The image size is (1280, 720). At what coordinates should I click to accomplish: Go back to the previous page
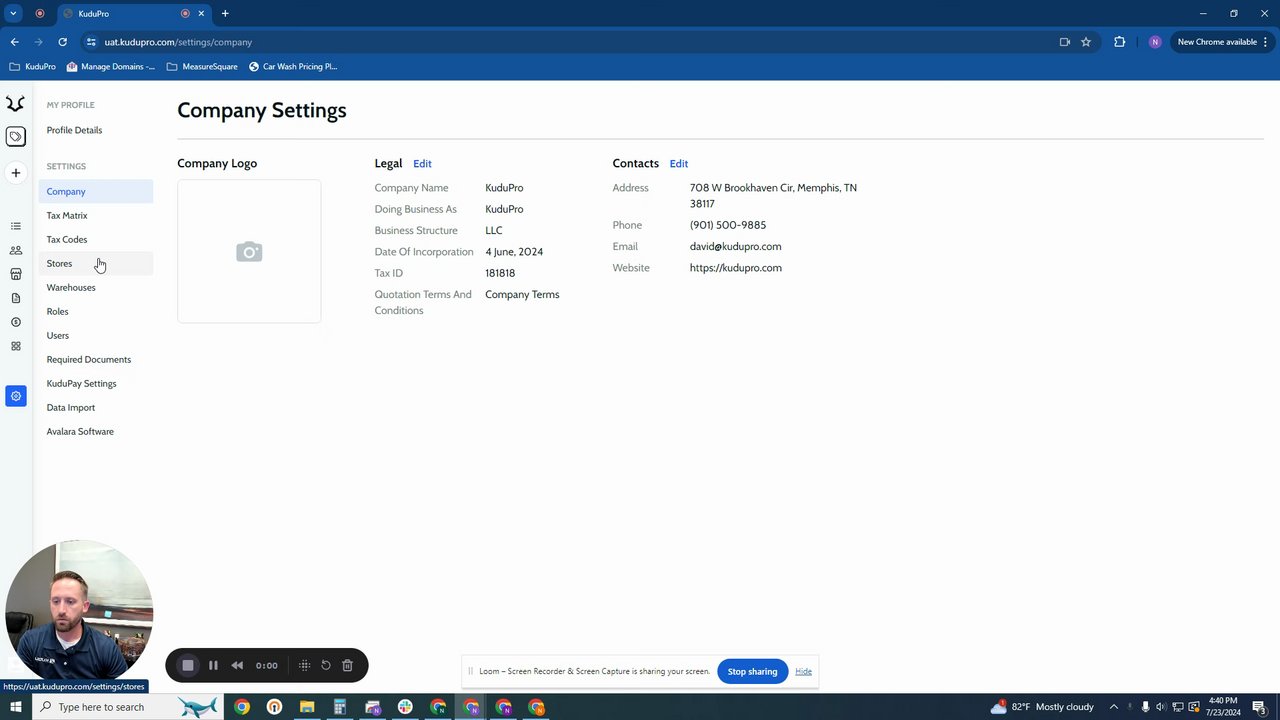(14, 42)
